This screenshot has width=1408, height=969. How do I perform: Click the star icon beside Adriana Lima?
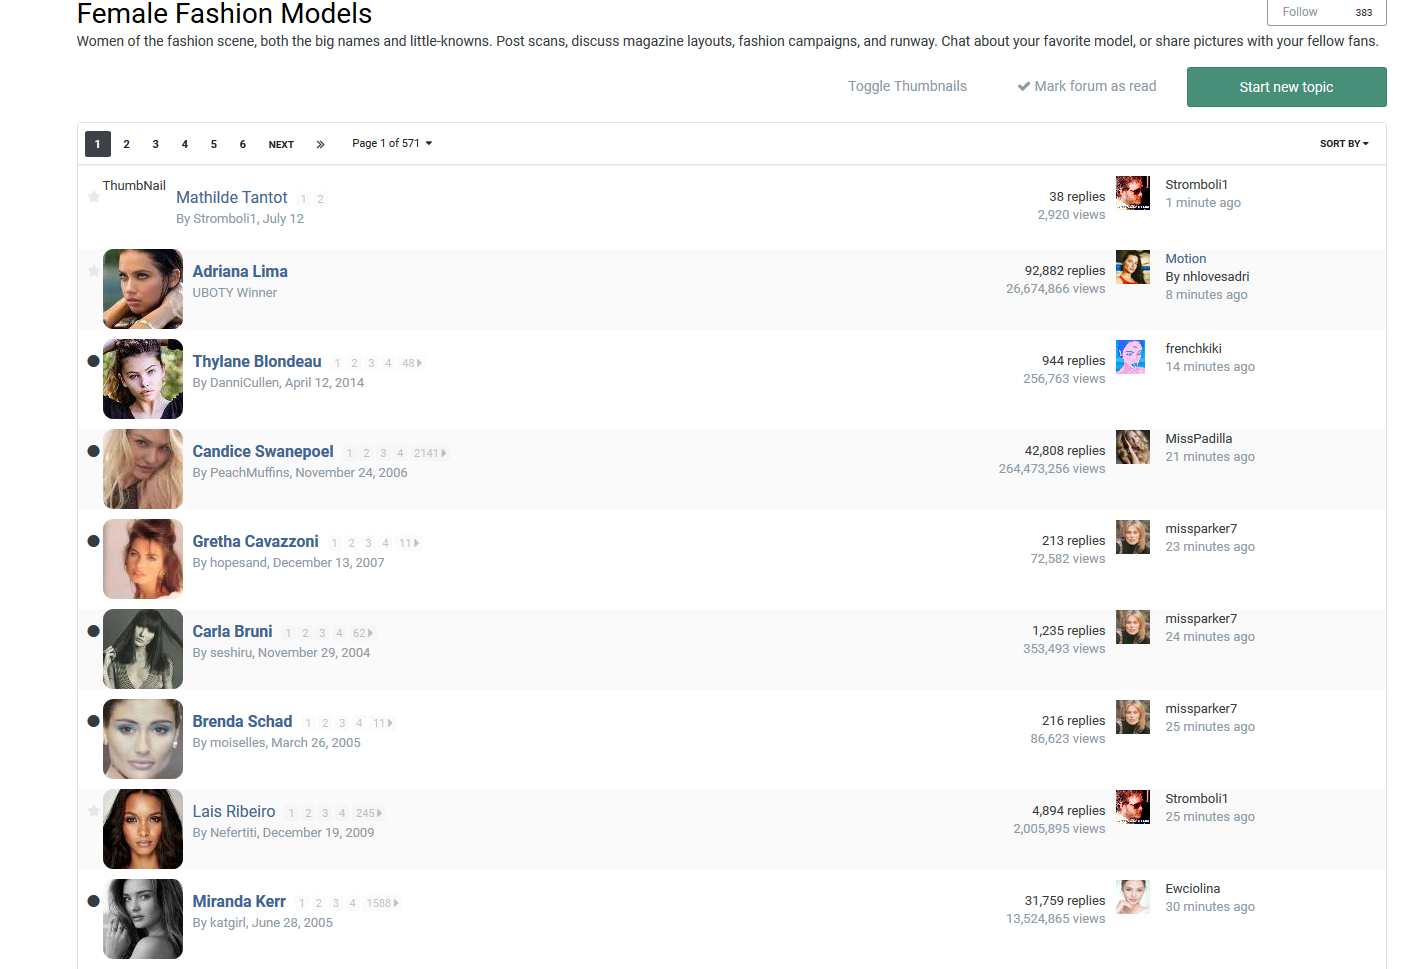[x=93, y=271]
